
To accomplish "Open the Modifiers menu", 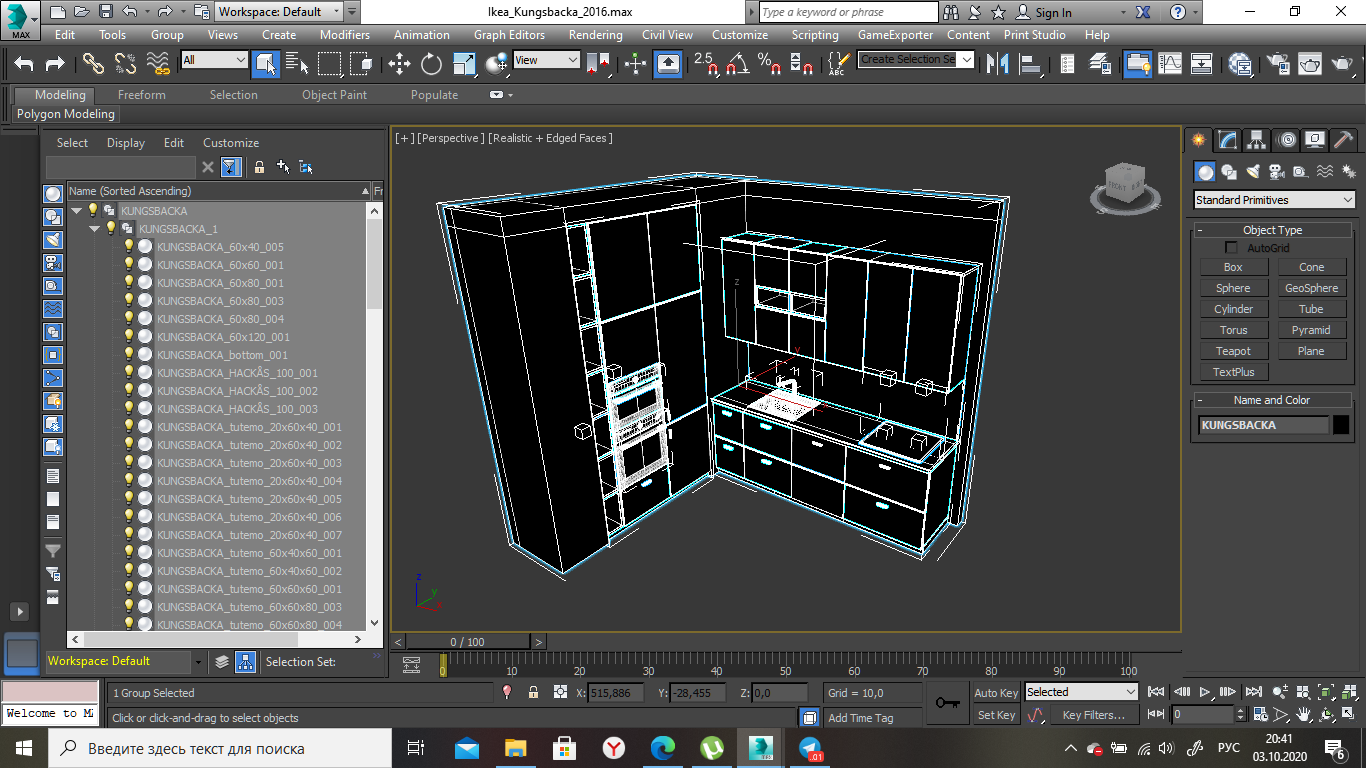I will coord(345,34).
